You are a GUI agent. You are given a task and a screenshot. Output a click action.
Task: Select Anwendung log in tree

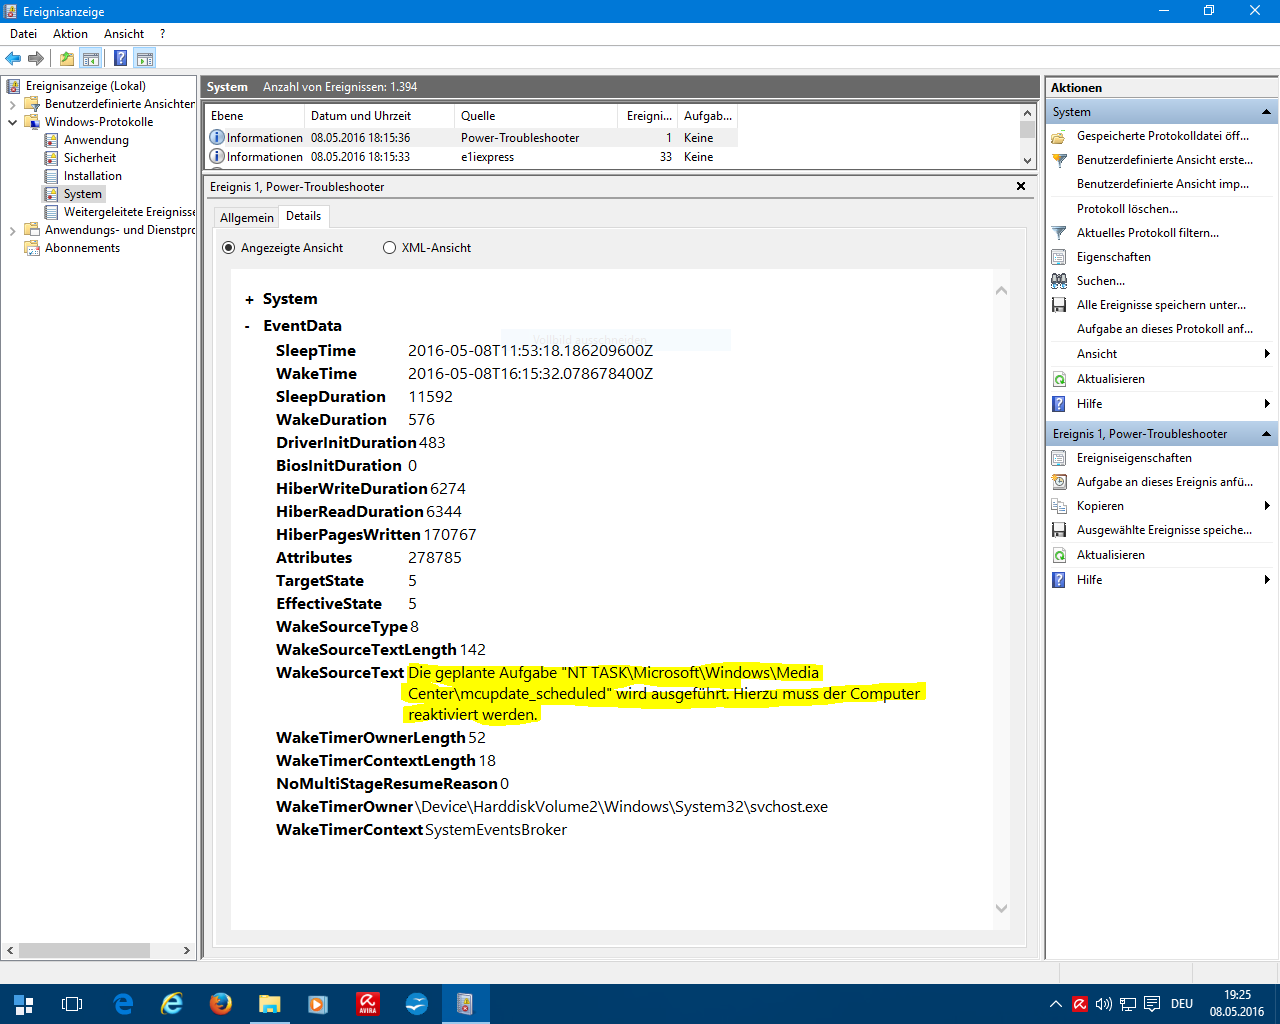pyautogui.click(x=96, y=140)
